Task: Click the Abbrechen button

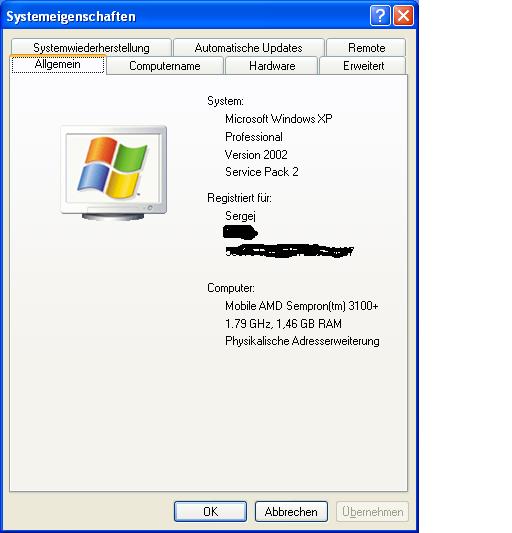Action: pyautogui.click(x=291, y=511)
